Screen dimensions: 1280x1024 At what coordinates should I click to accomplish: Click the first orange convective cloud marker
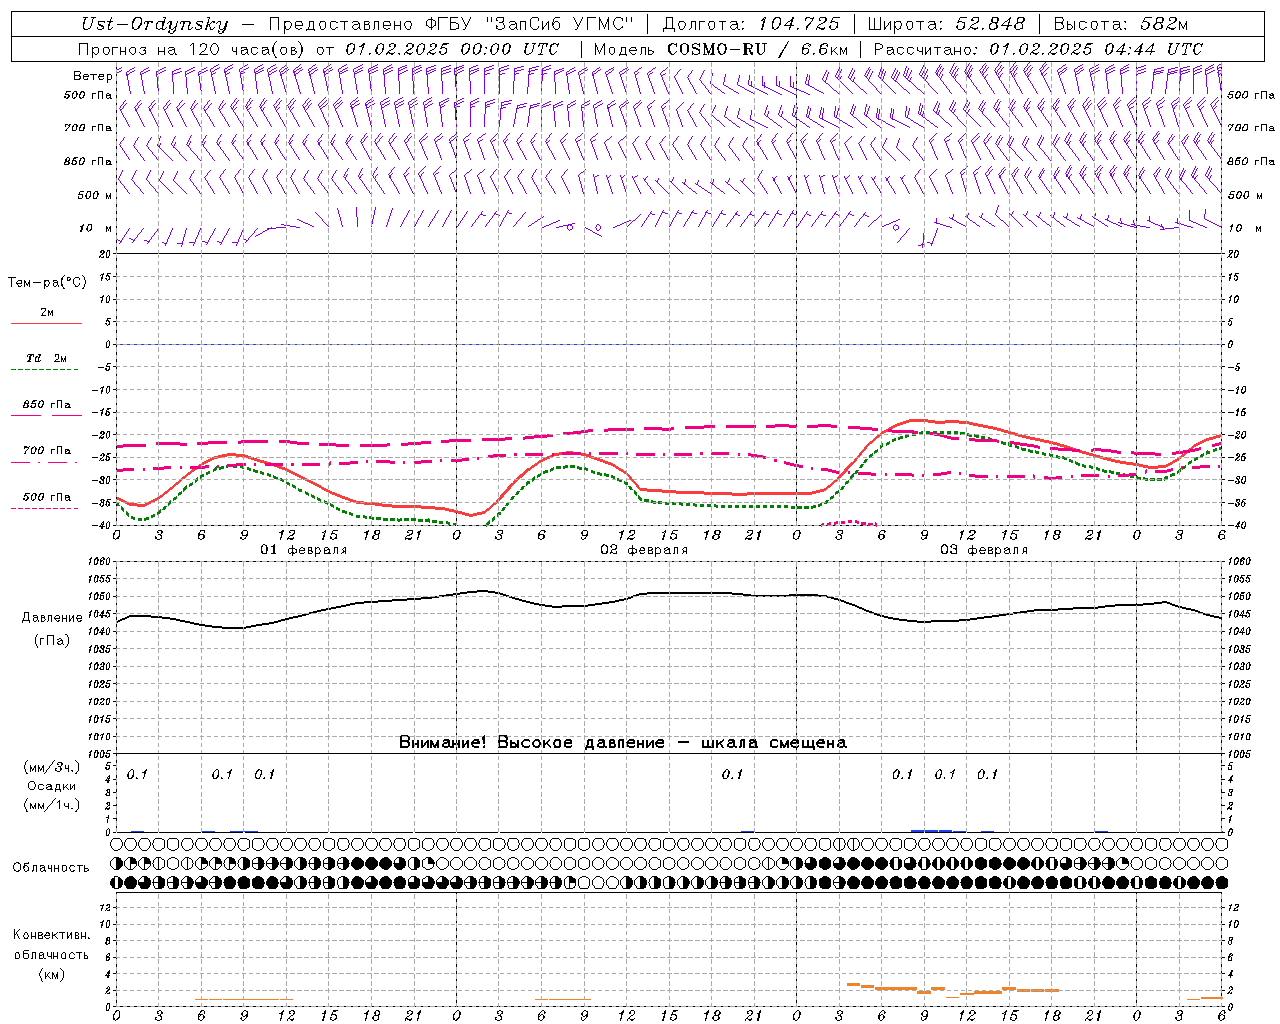point(853,985)
